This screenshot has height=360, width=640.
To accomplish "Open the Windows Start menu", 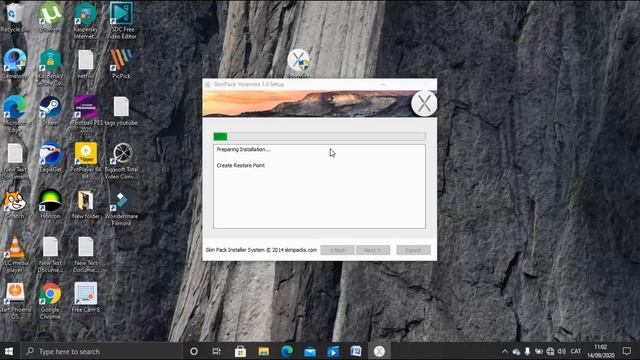I will point(9,351).
